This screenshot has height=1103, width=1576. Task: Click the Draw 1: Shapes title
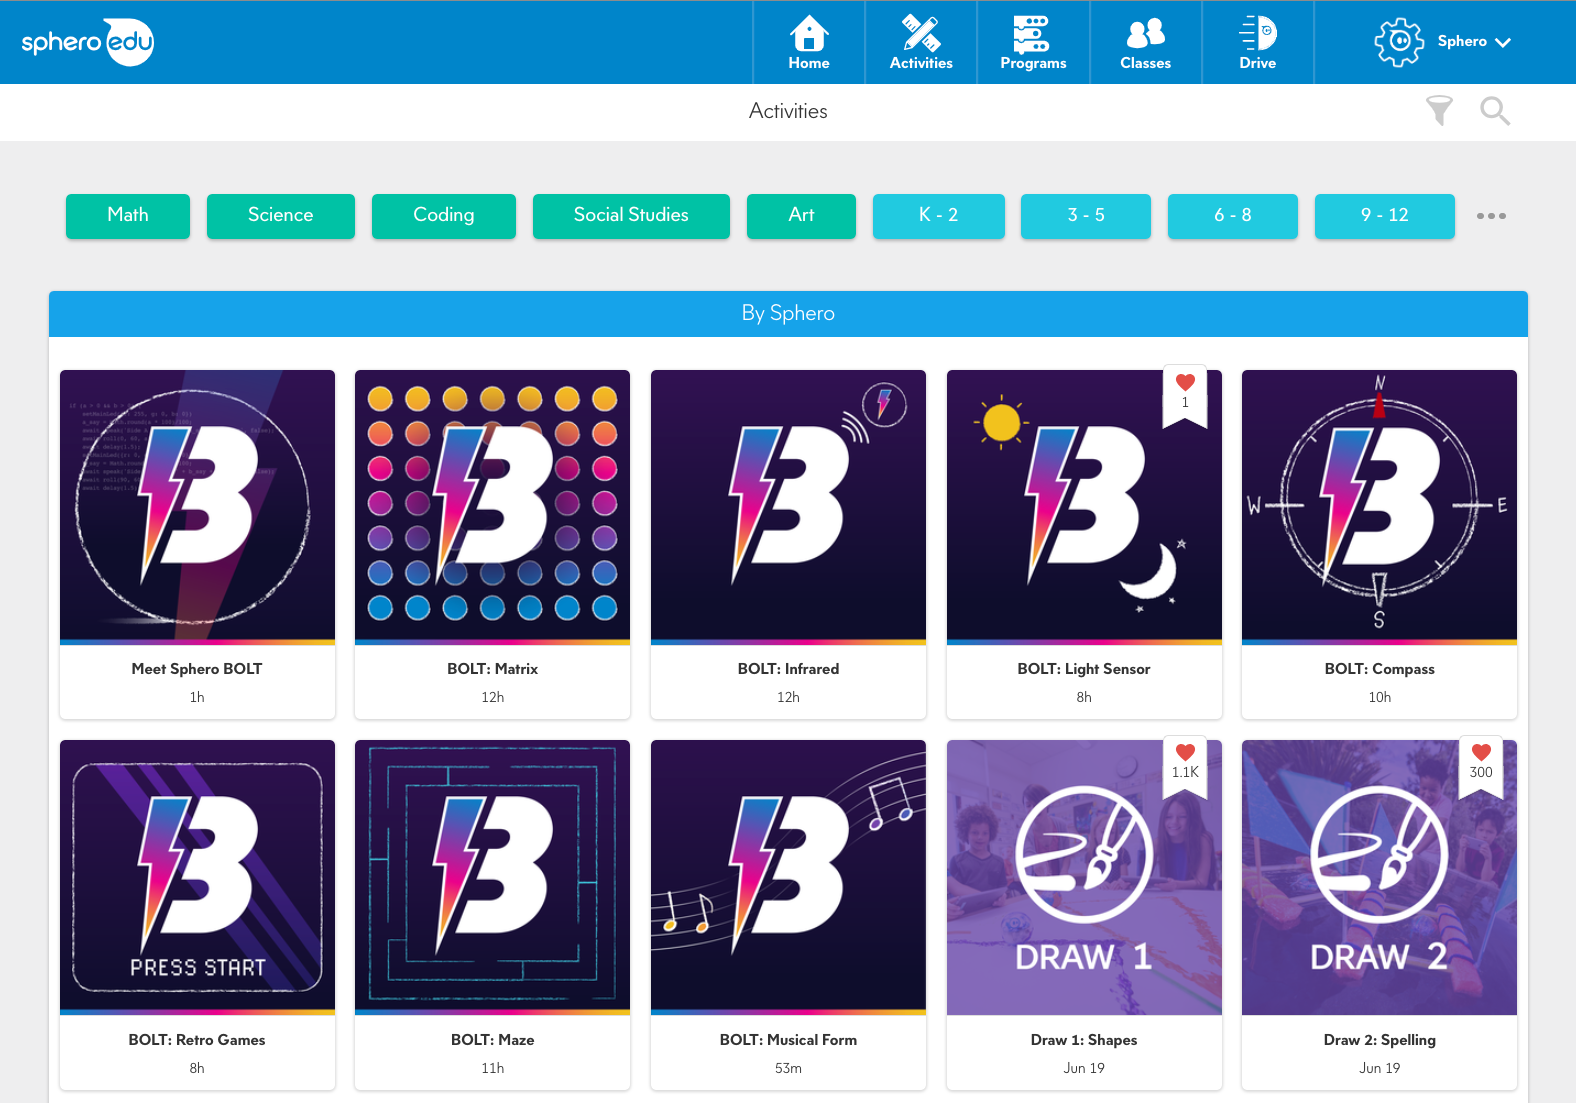click(x=1084, y=1040)
